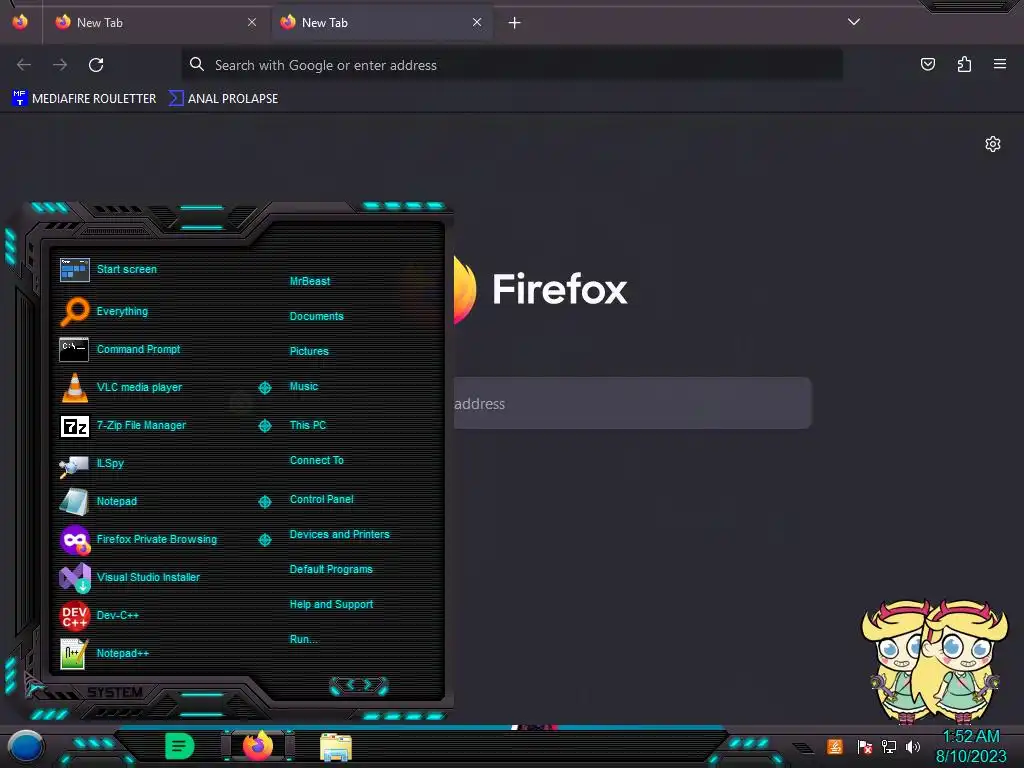Click the new tab page search box
The image size is (1024, 768).
coord(632,403)
